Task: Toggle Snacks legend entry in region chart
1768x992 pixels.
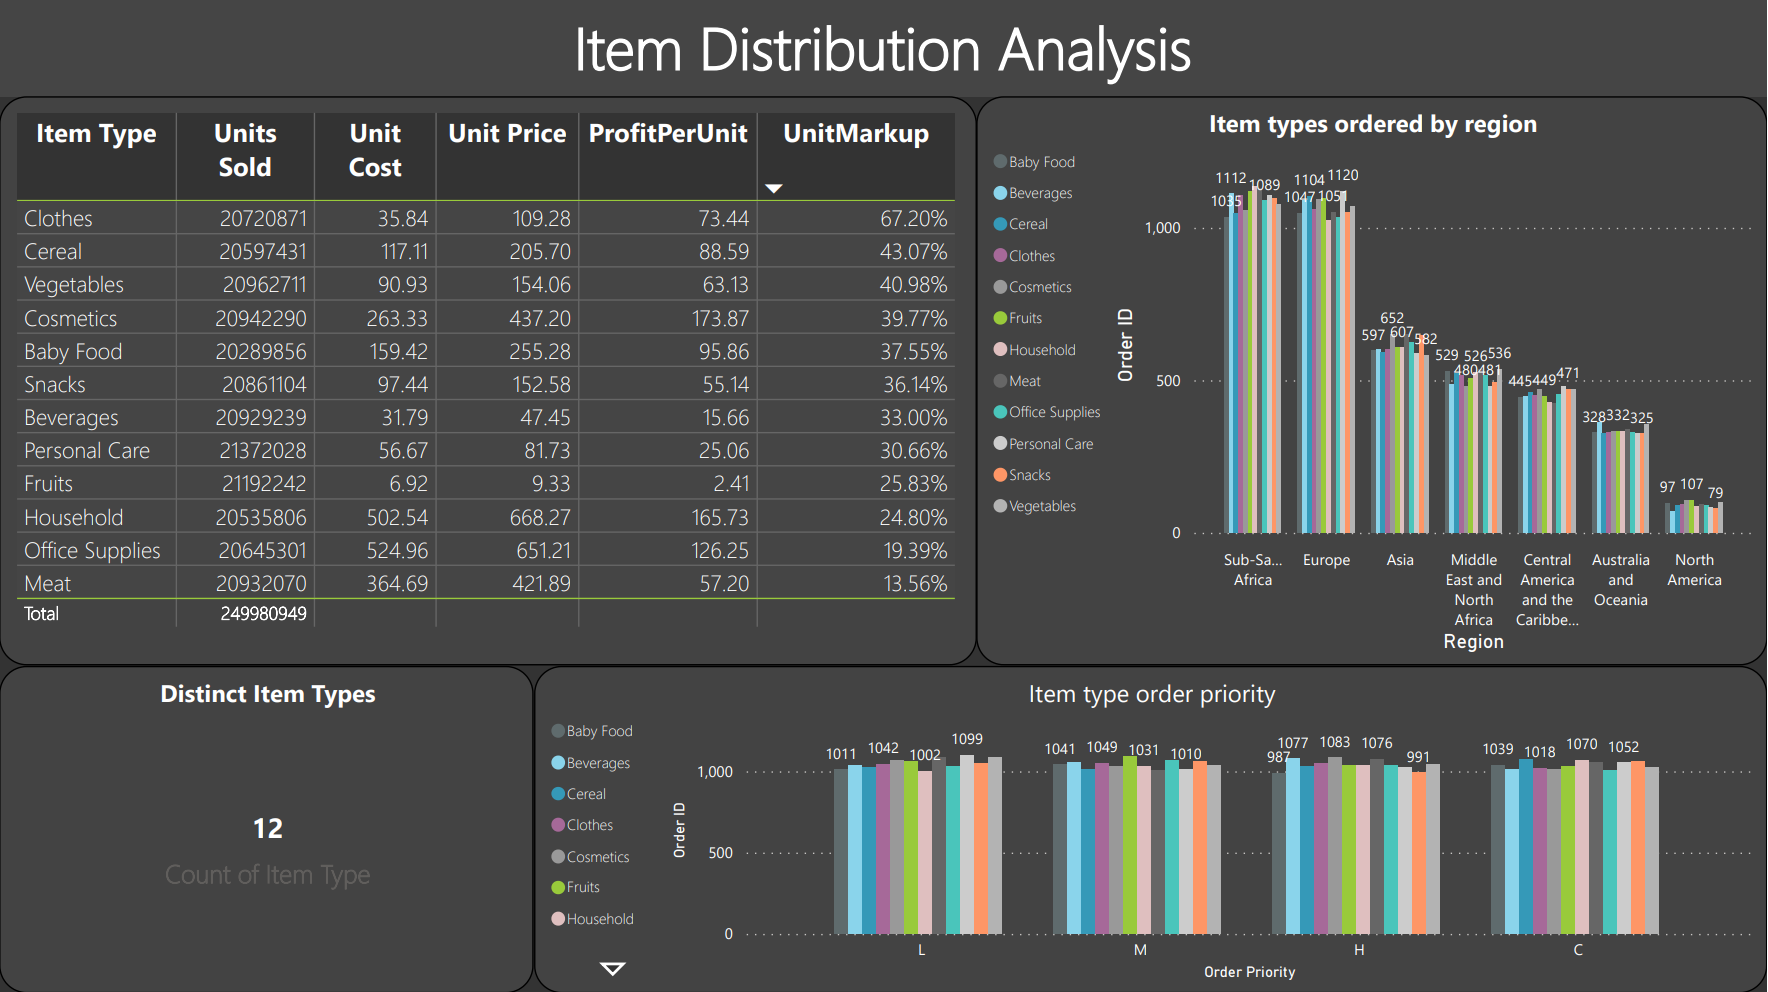Action: tap(998, 474)
